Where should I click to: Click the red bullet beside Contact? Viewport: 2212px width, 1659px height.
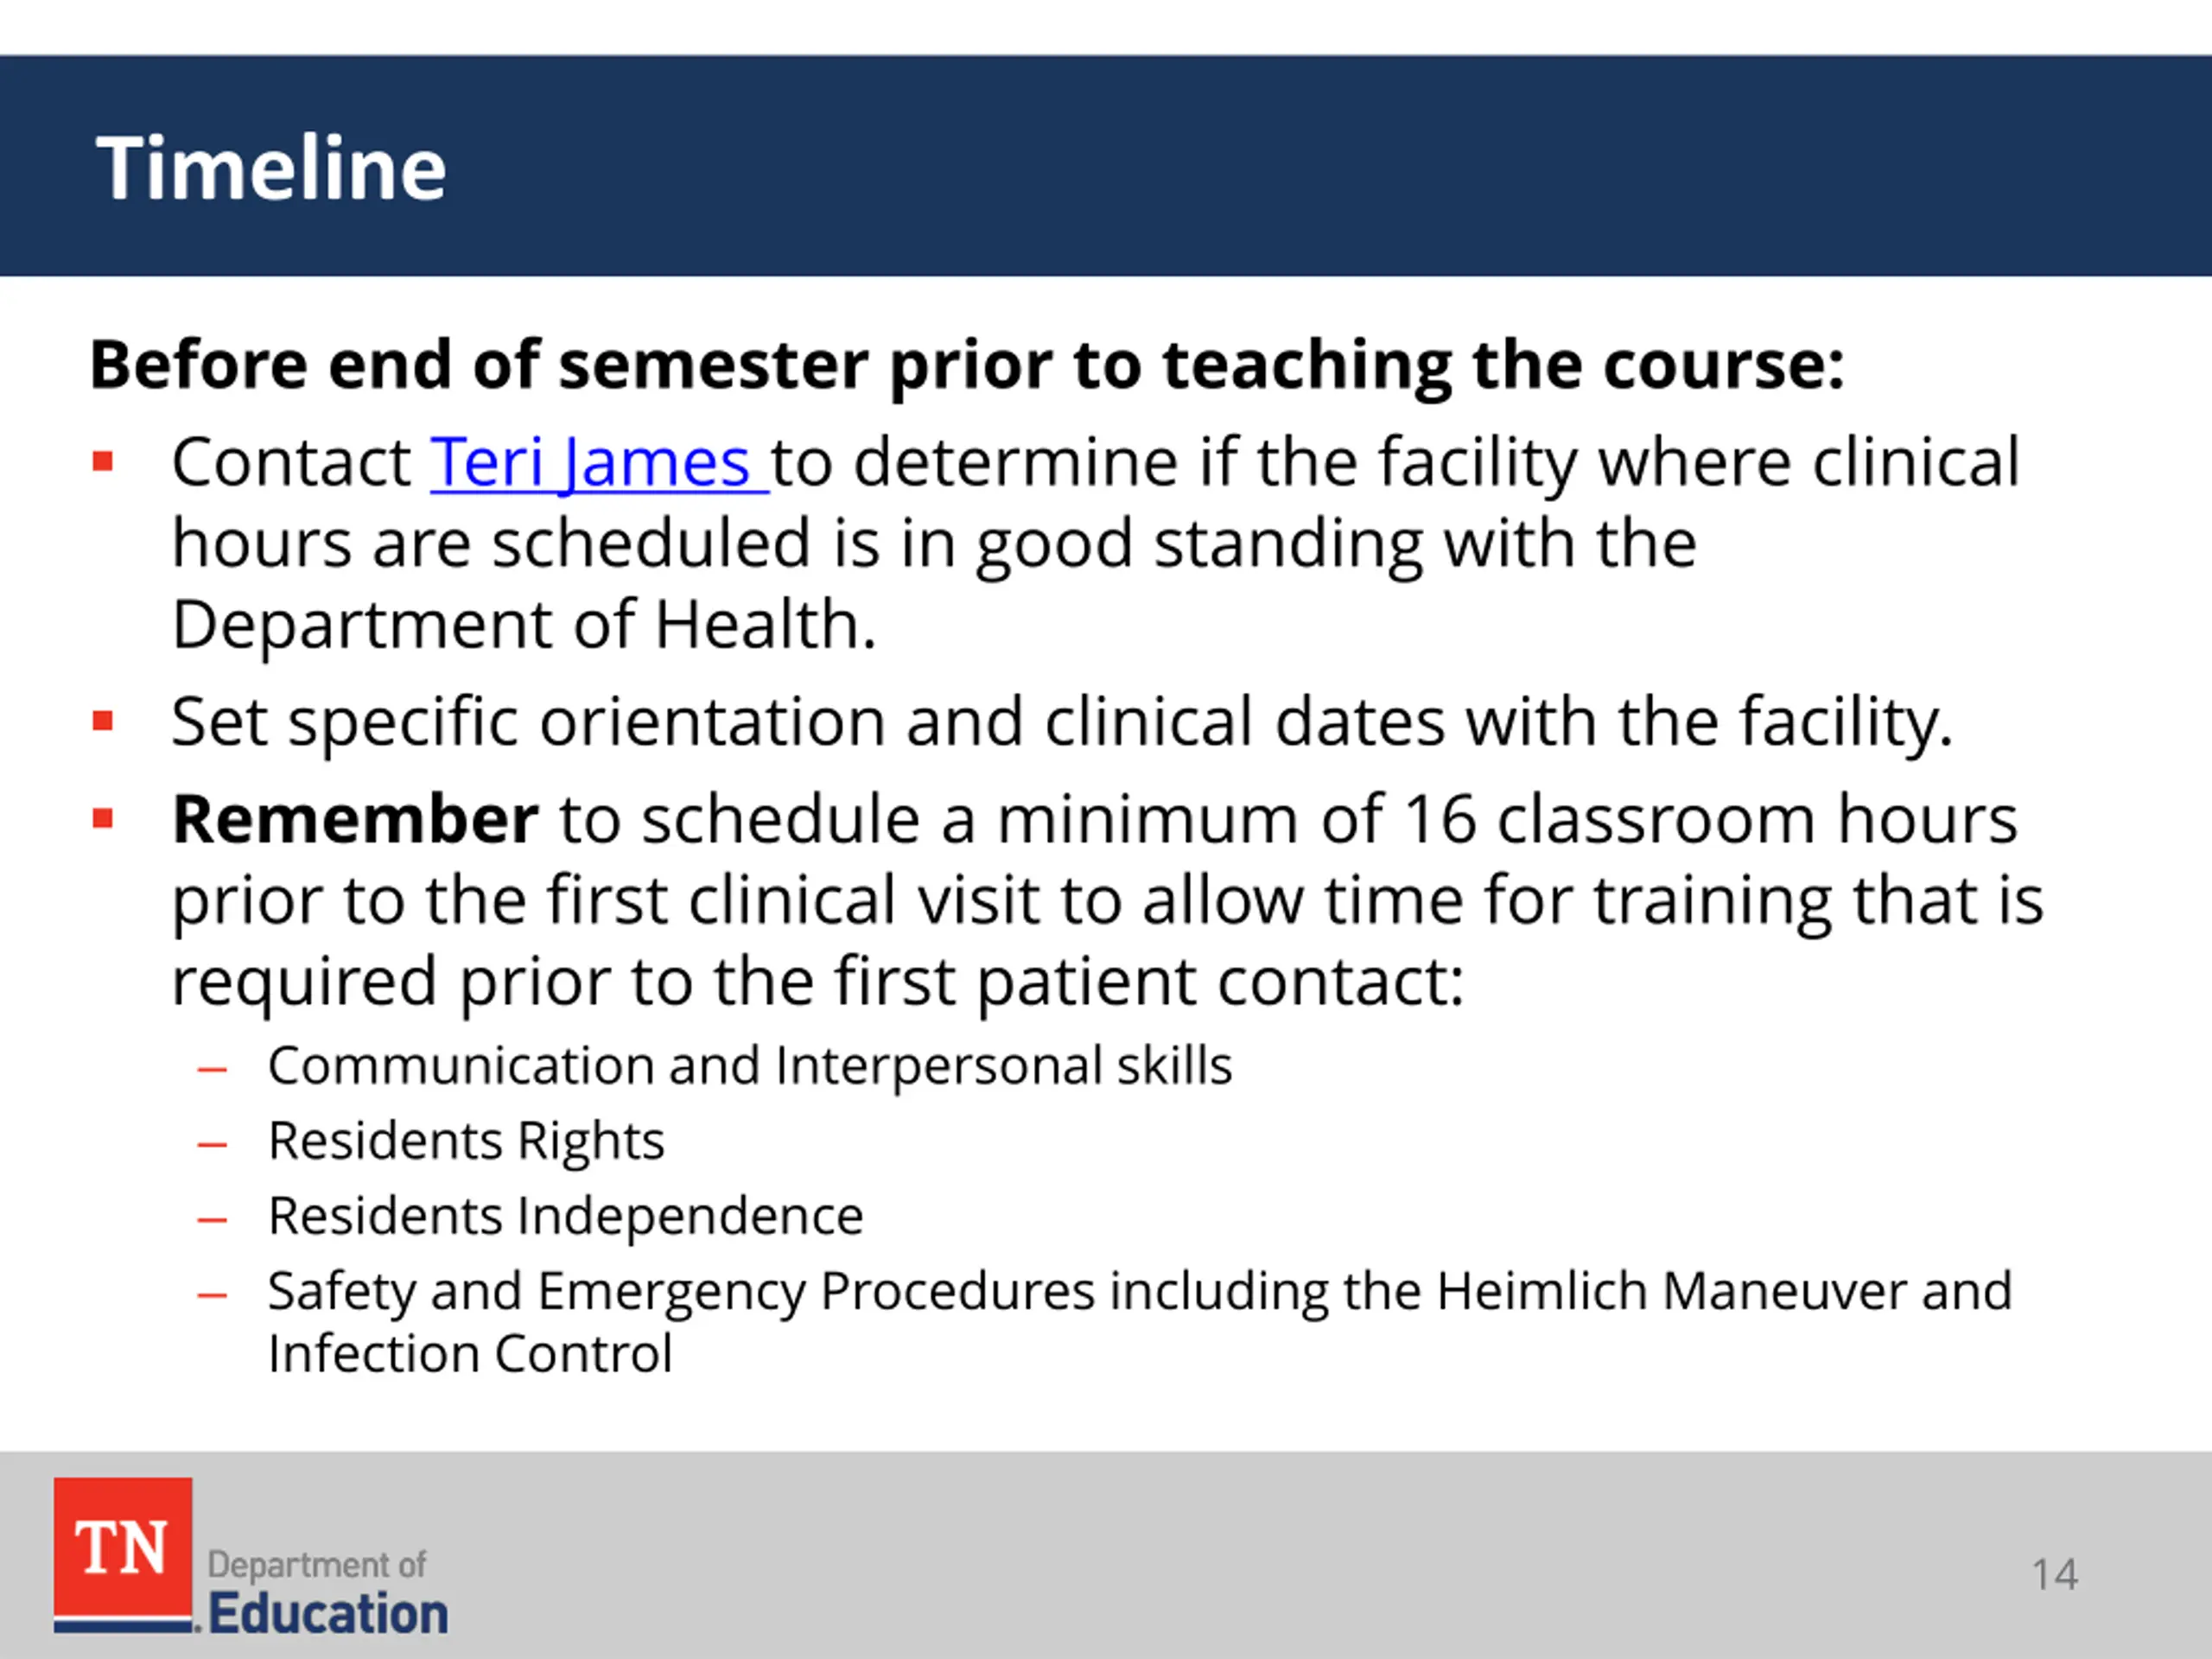(103, 461)
